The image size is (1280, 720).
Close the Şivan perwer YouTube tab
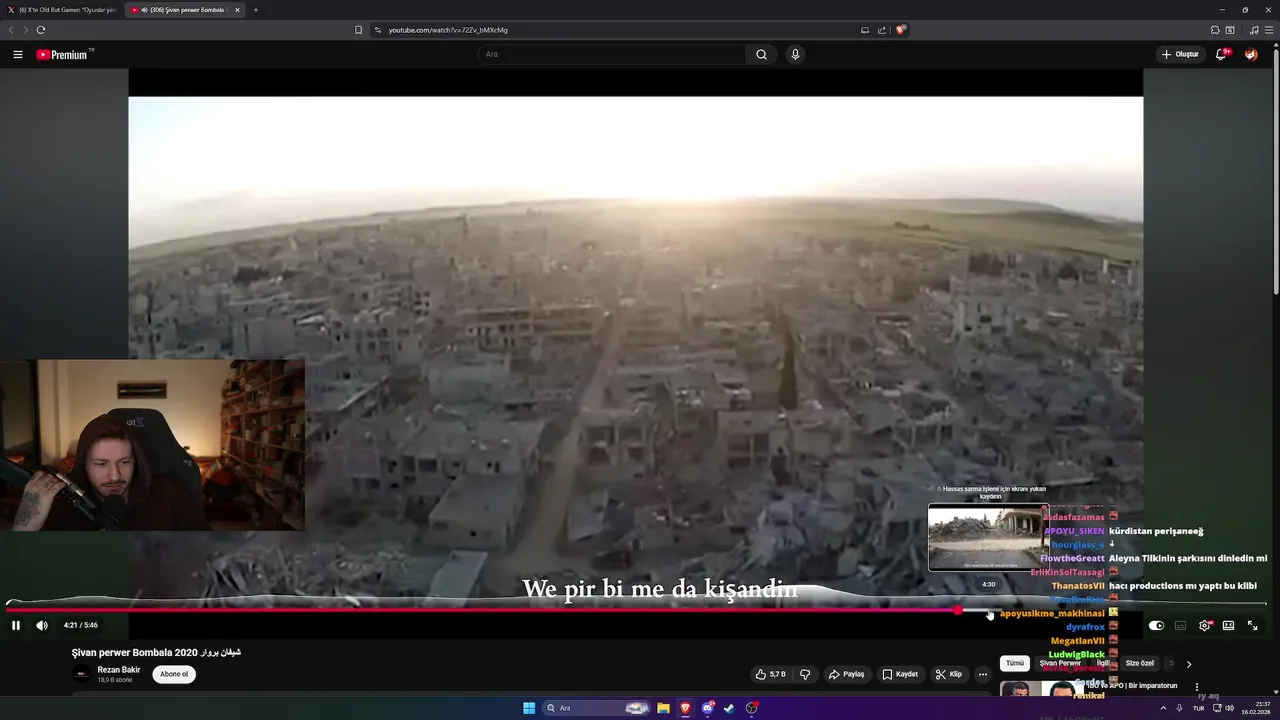click(237, 10)
